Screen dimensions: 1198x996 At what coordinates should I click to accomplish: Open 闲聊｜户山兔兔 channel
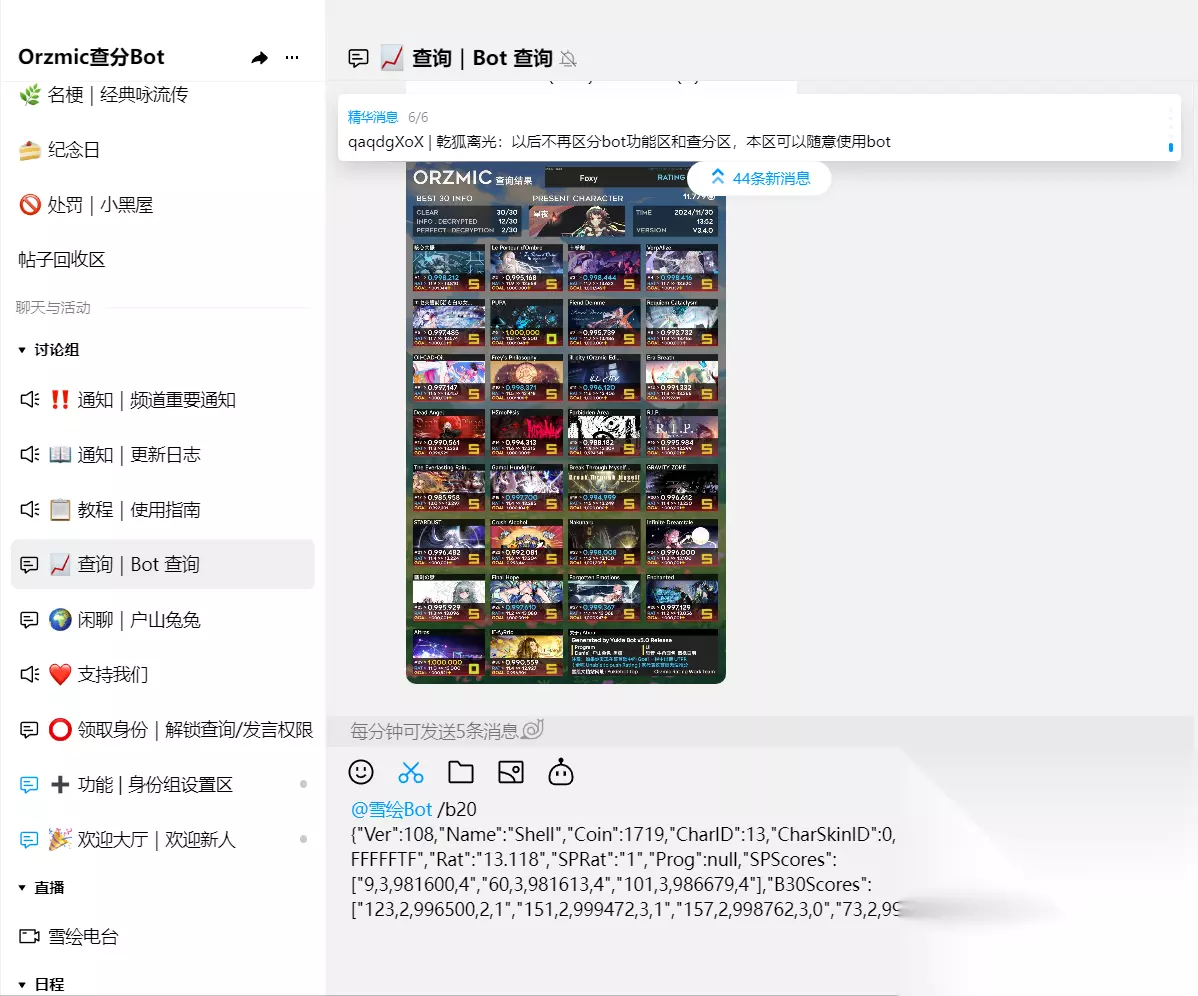pos(163,619)
